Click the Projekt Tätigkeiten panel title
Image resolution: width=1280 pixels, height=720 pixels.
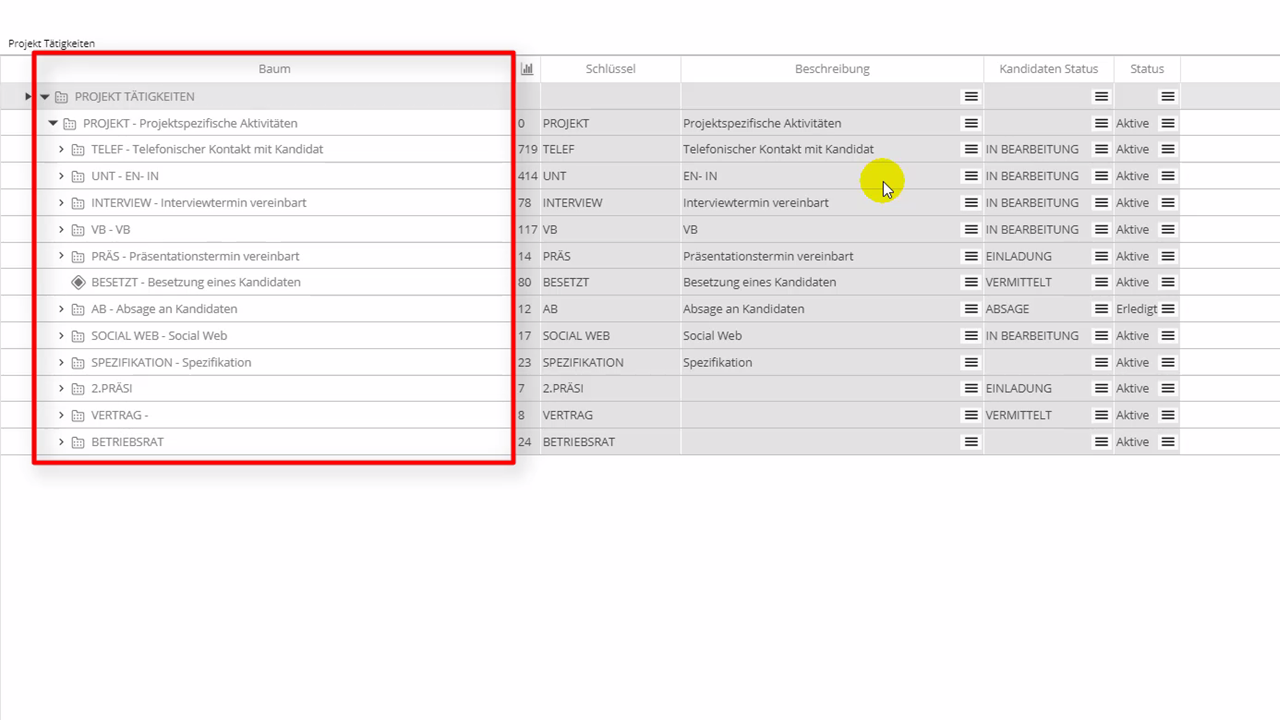coord(52,44)
